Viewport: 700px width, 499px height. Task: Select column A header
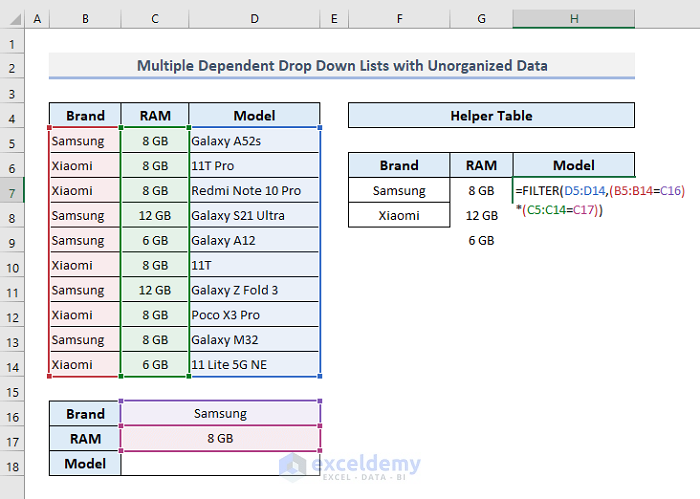[x=38, y=19]
